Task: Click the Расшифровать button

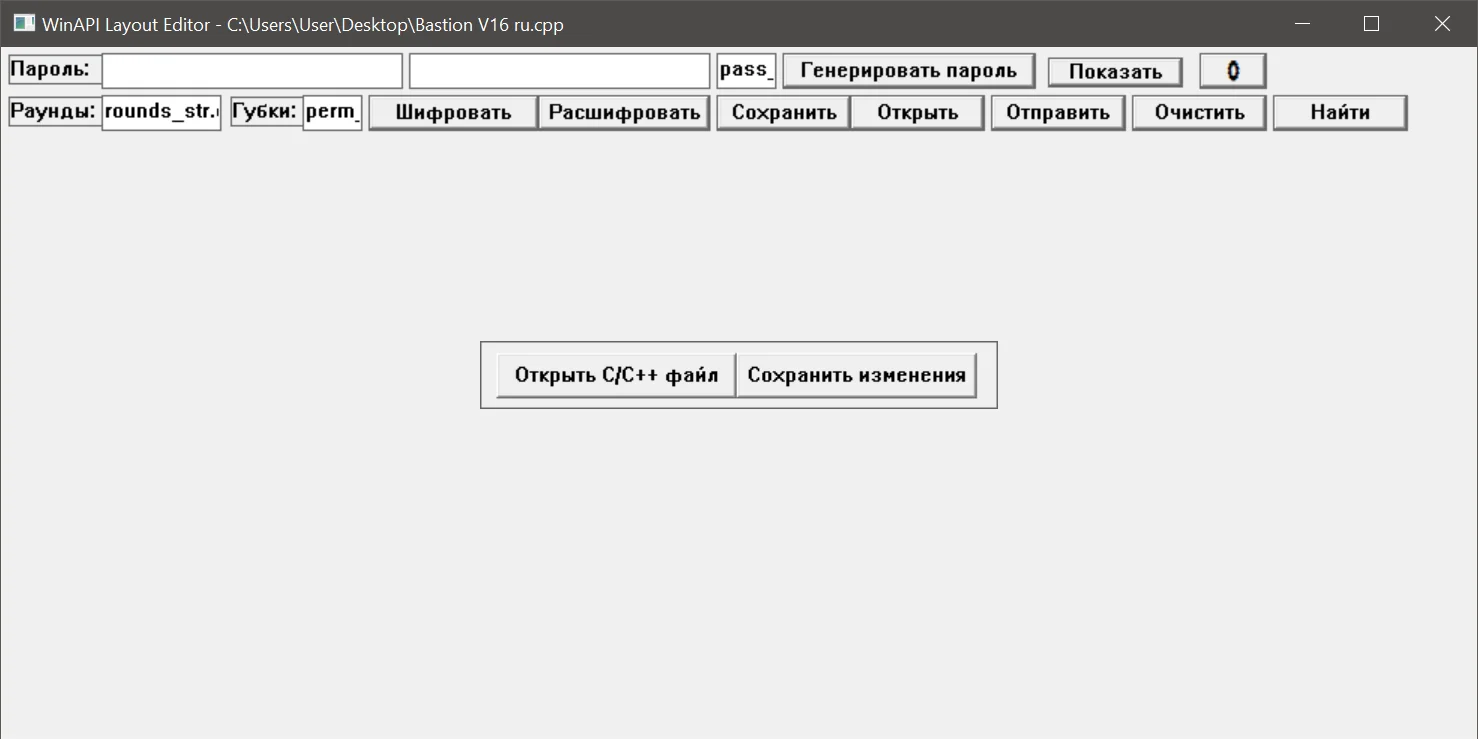Action: (624, 112)
